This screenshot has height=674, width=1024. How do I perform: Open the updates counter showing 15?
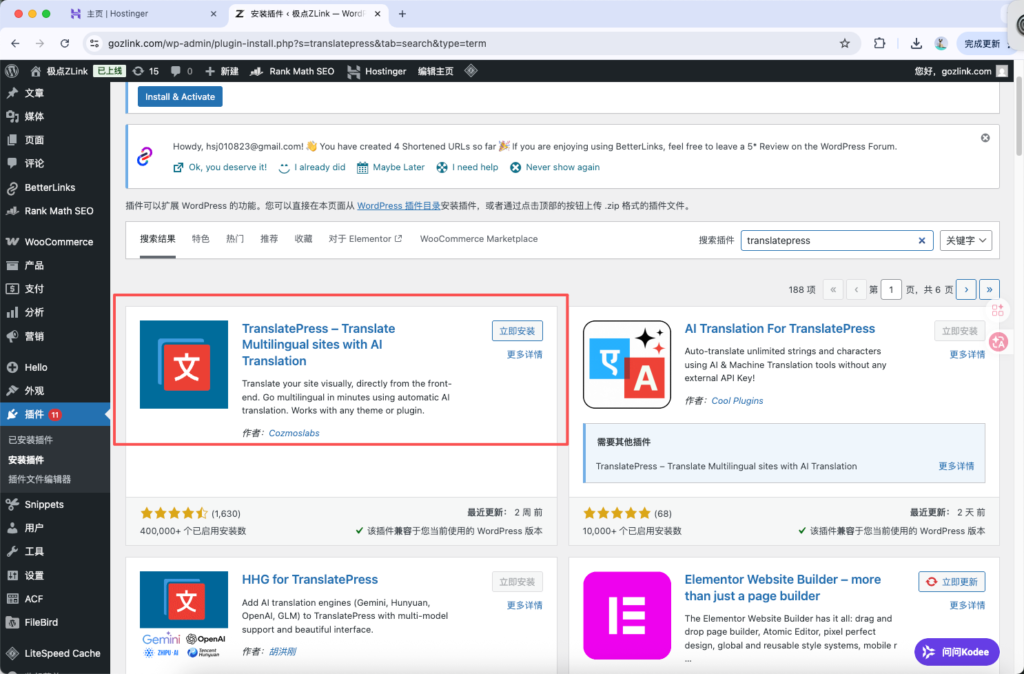pyautogui.click(x=146, y=71)
